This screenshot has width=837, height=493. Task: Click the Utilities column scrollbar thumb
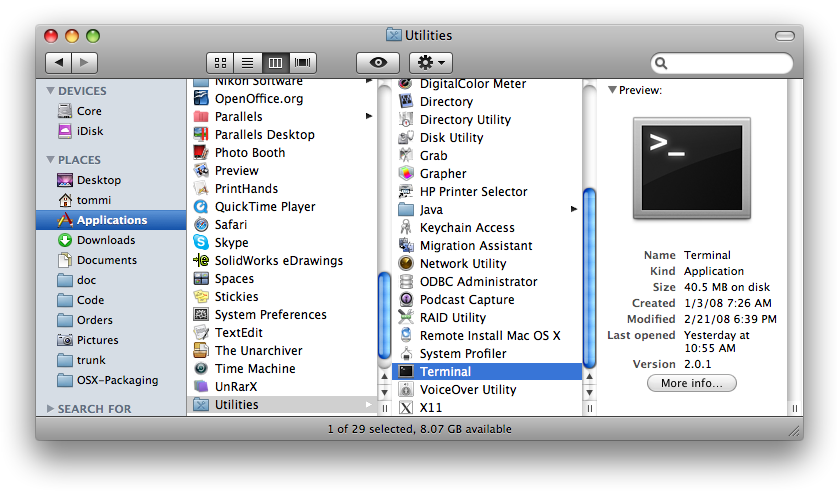click(589, 279)
